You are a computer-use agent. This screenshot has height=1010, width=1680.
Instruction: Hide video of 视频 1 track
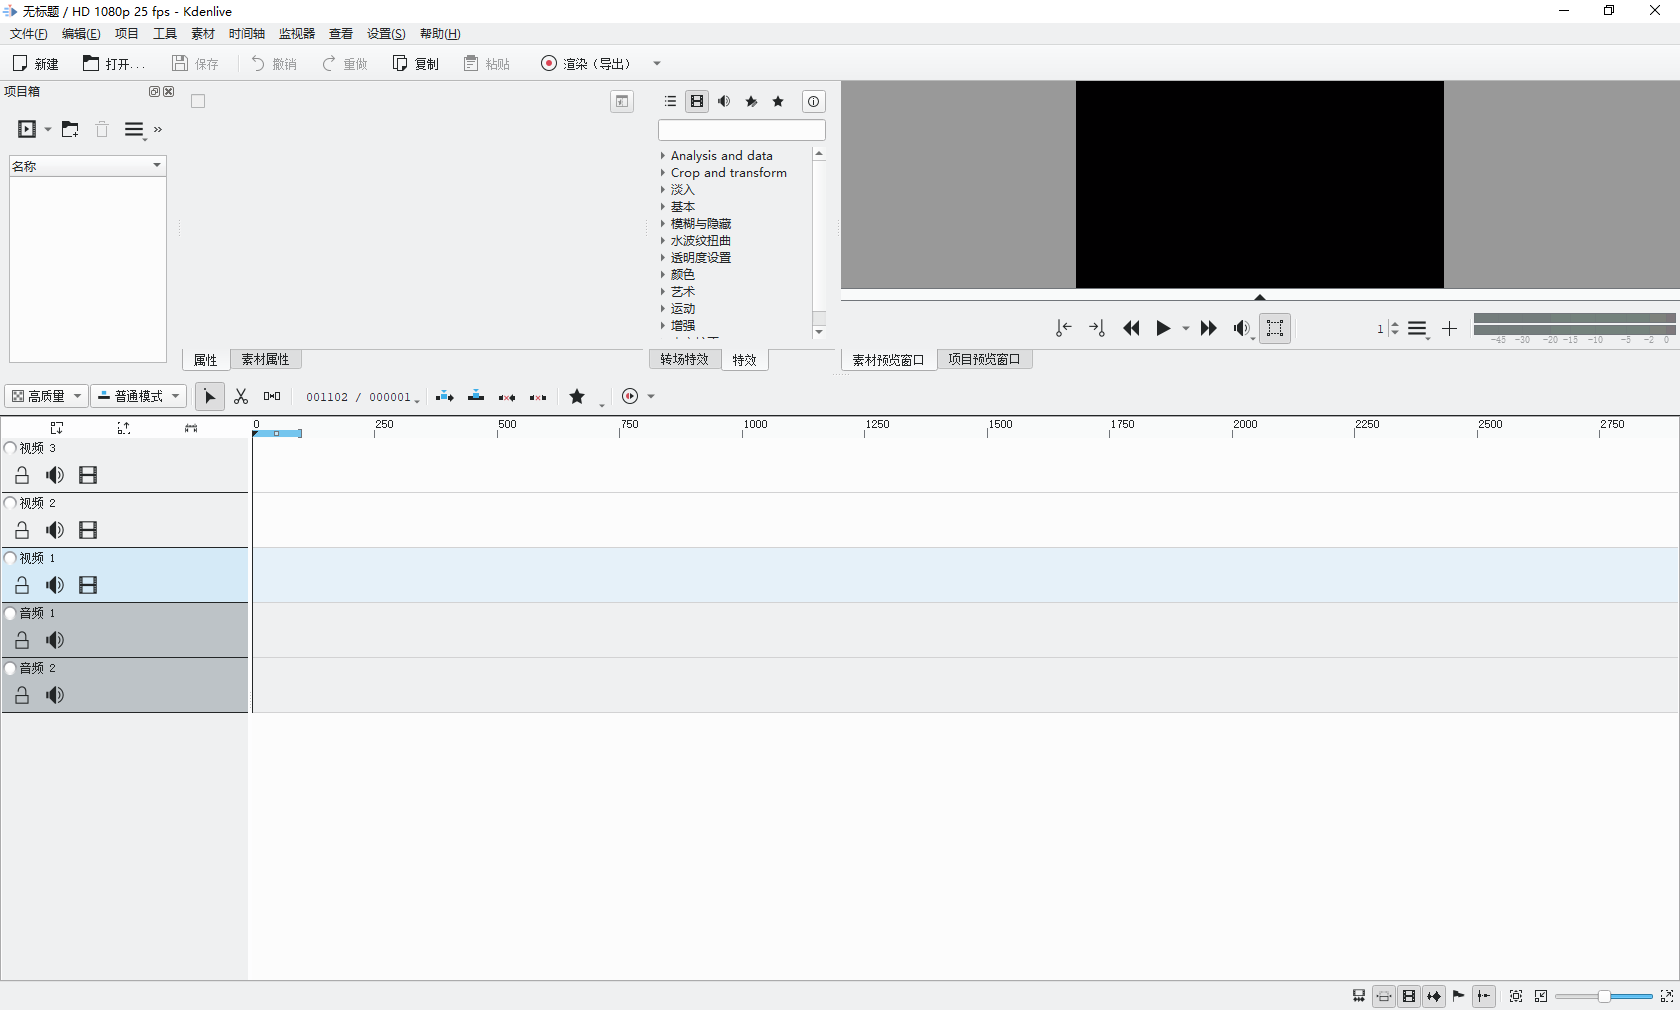pyautogui.click(x=88, y=585)
